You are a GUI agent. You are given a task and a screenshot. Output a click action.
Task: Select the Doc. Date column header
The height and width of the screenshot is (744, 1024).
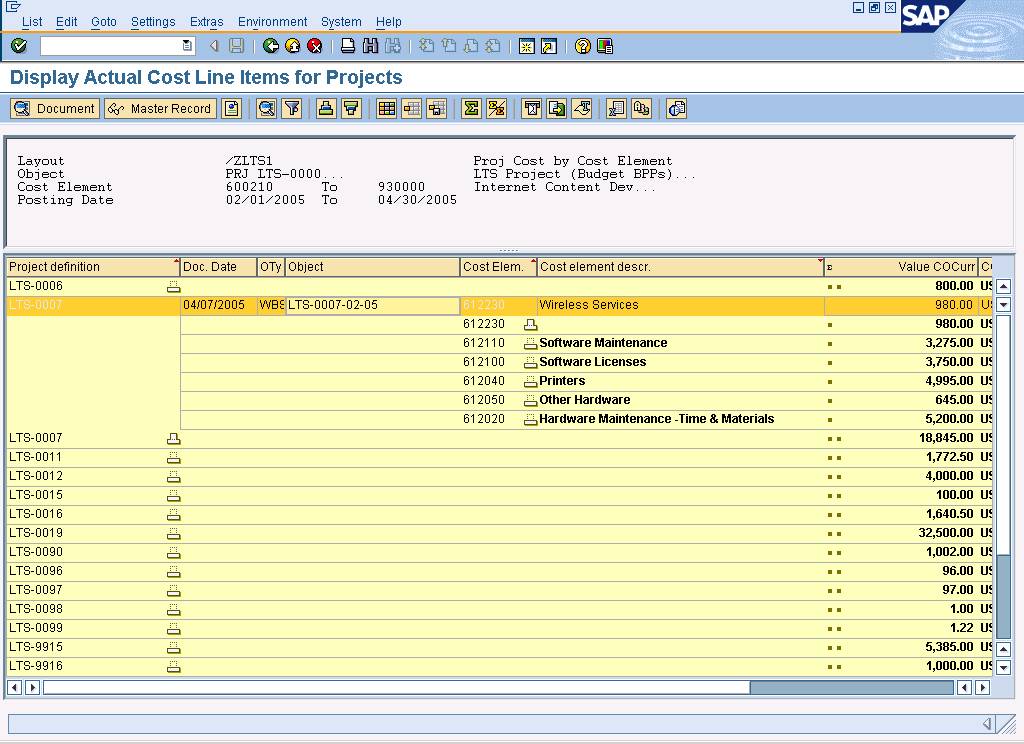click(x=218, y=267)
